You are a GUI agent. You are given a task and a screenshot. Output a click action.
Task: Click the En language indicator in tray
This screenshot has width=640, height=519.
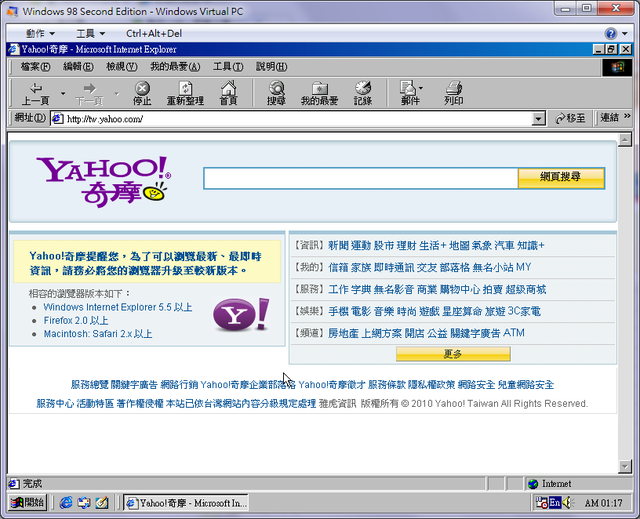[555, 503]
